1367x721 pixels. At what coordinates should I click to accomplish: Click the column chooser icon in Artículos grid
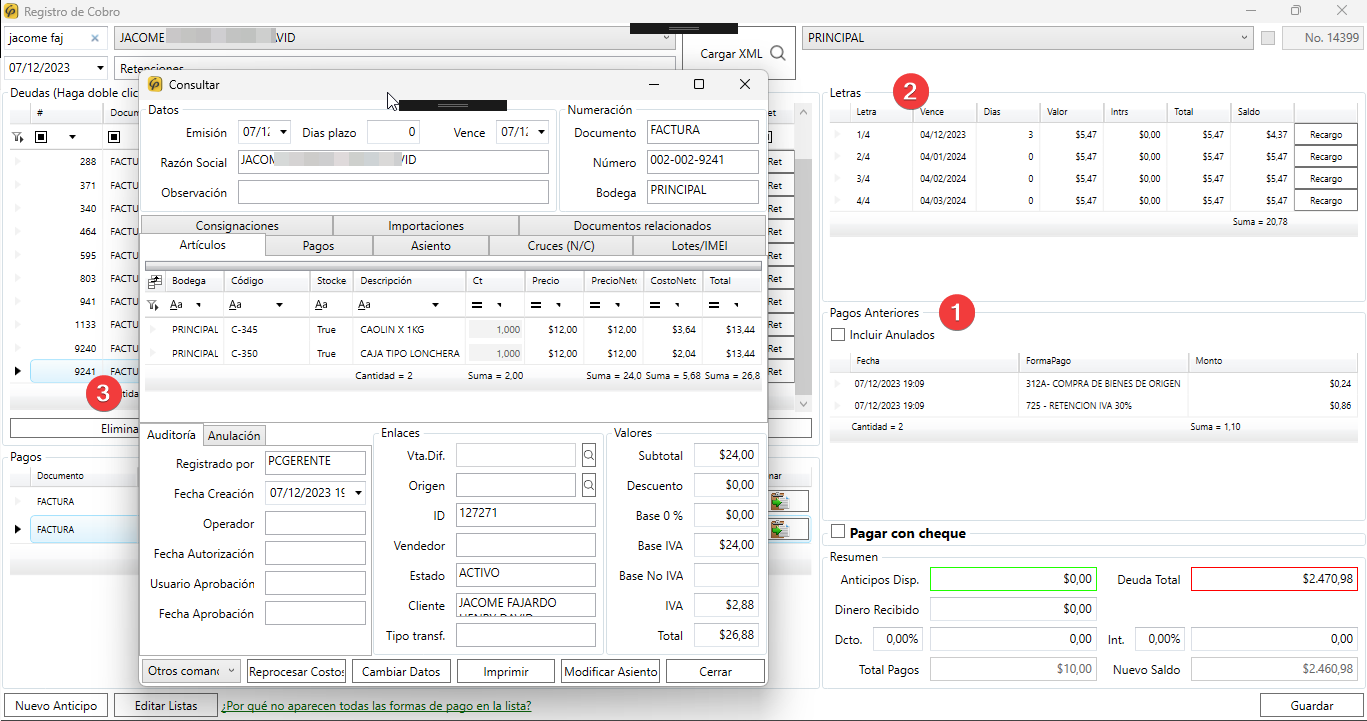154,281
